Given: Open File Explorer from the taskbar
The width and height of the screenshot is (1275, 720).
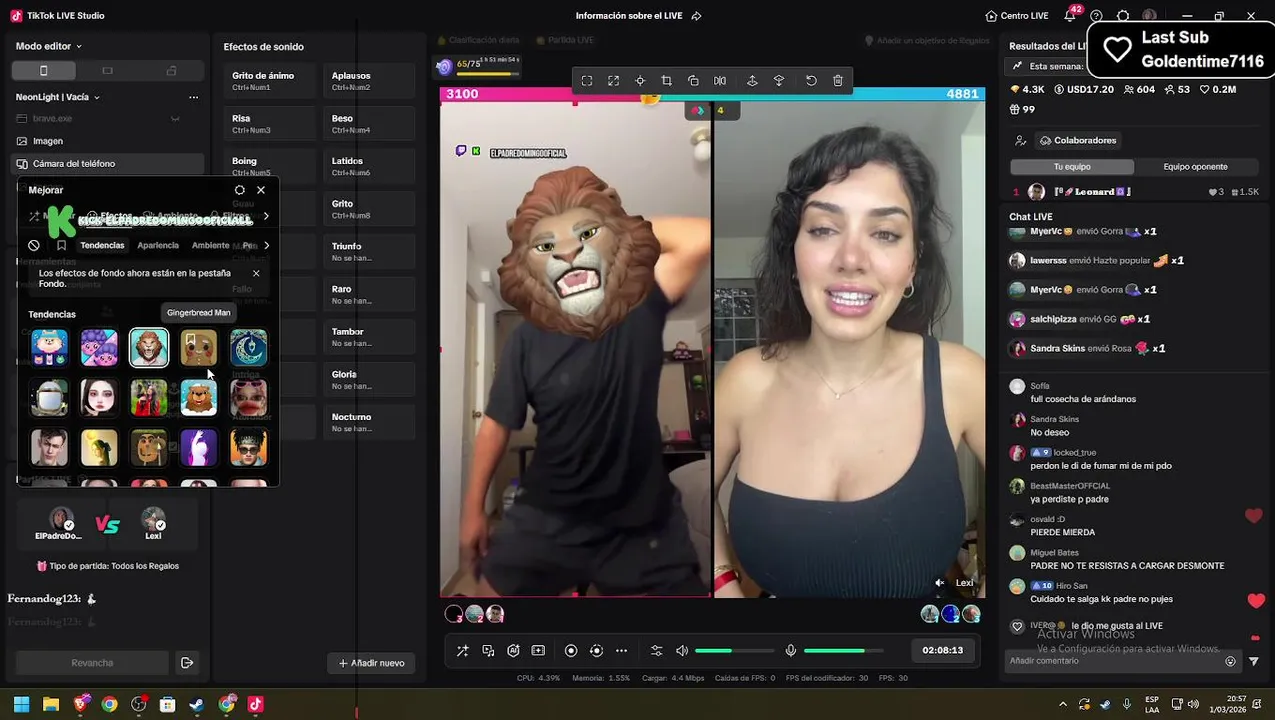Looking at the screenshot, I should (51, 704).
